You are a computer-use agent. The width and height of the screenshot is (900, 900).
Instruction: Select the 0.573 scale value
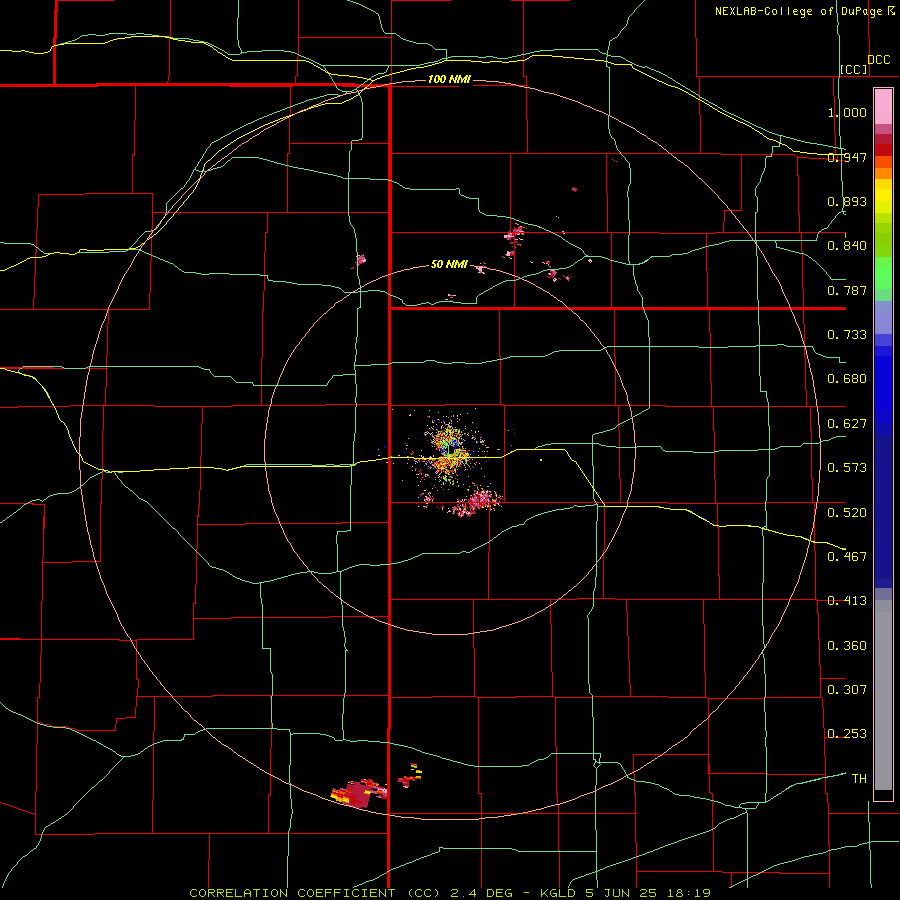tap(847, 468)
